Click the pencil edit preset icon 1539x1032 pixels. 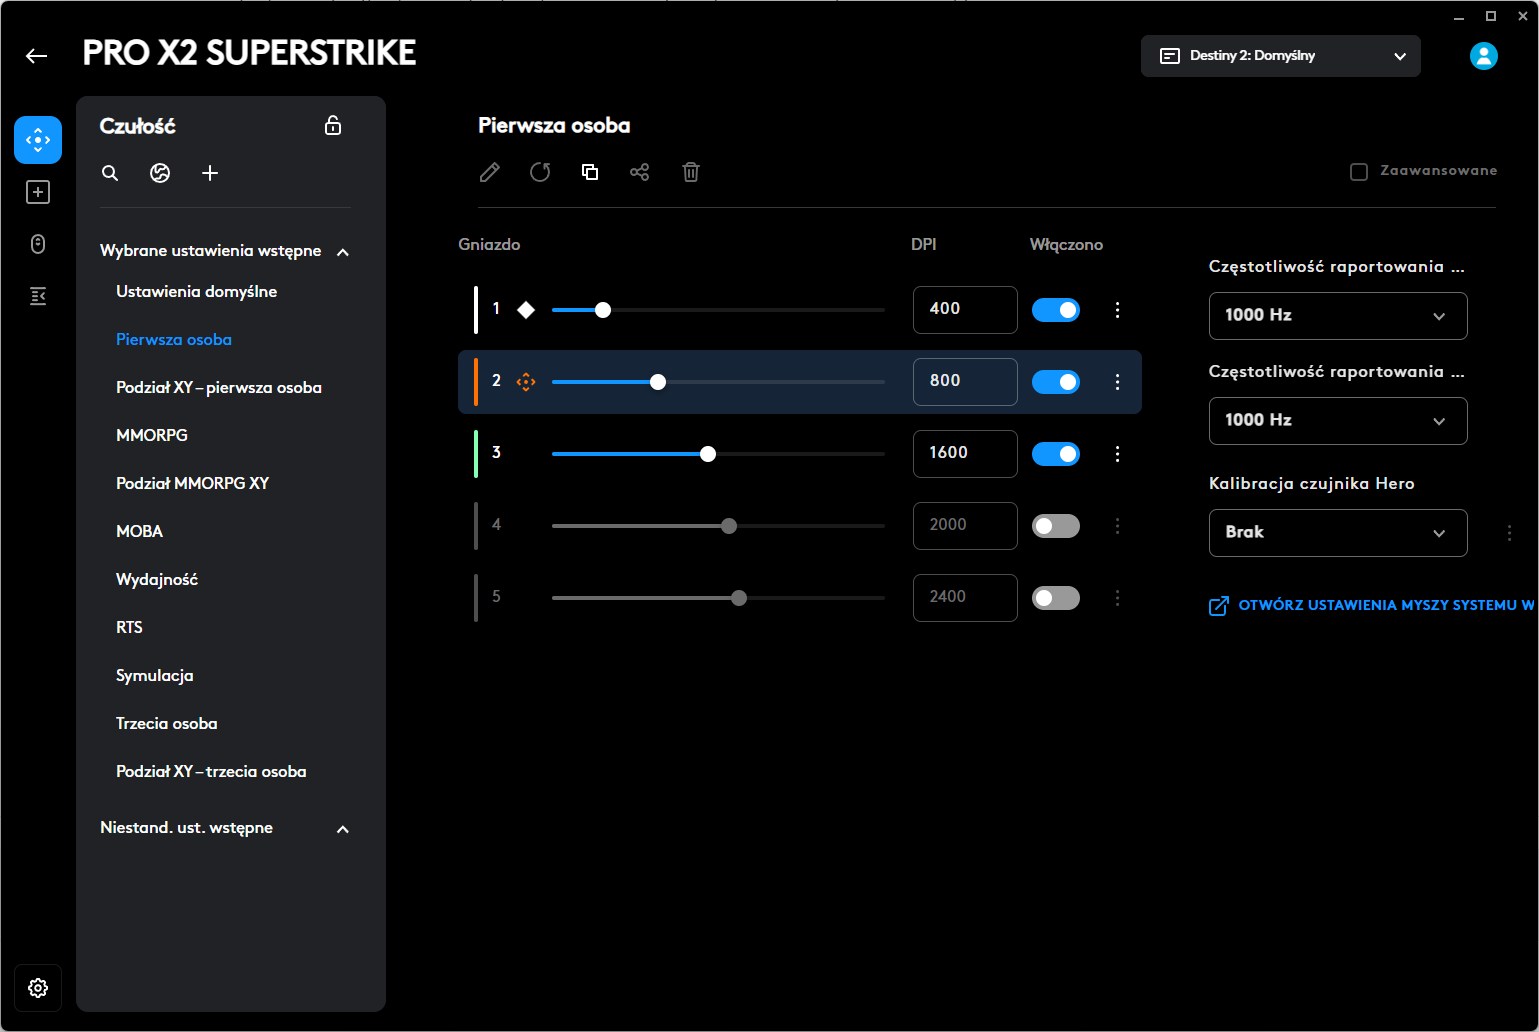click(489, 172)
